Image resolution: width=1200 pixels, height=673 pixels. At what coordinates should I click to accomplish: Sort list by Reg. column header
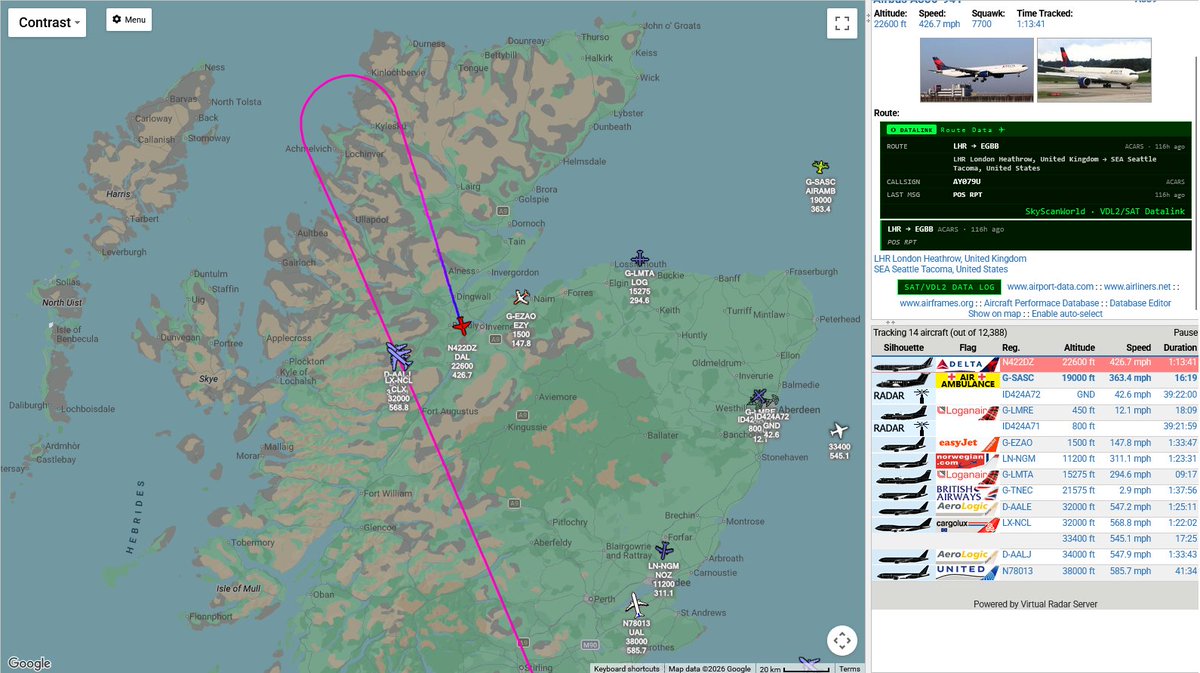click(1011, 348)
